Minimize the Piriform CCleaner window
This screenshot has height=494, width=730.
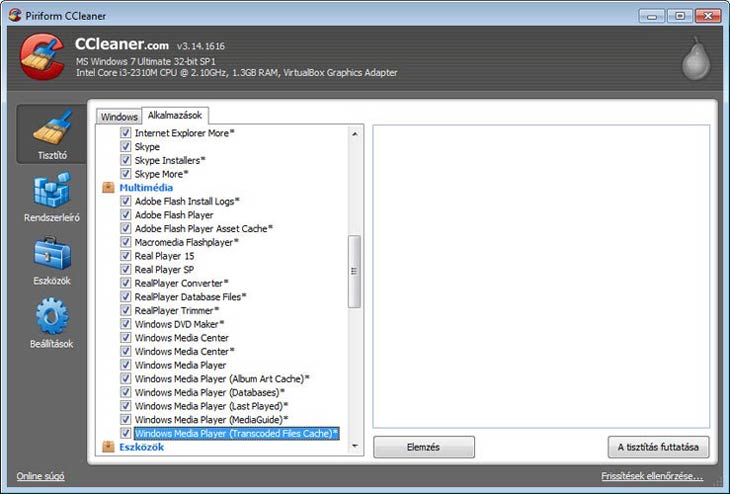coord(651,16)
